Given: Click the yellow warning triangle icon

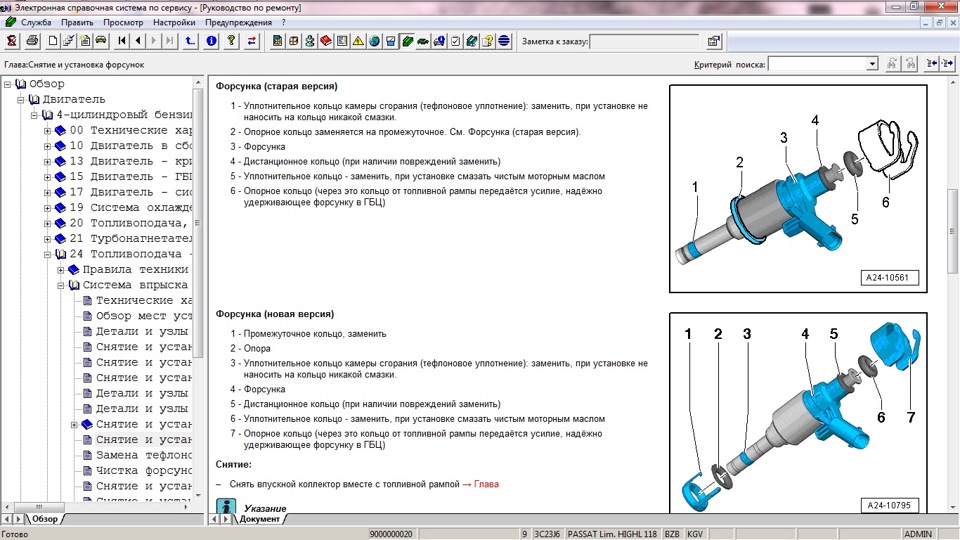Looking at the screenshot, I should coord(358,41).
